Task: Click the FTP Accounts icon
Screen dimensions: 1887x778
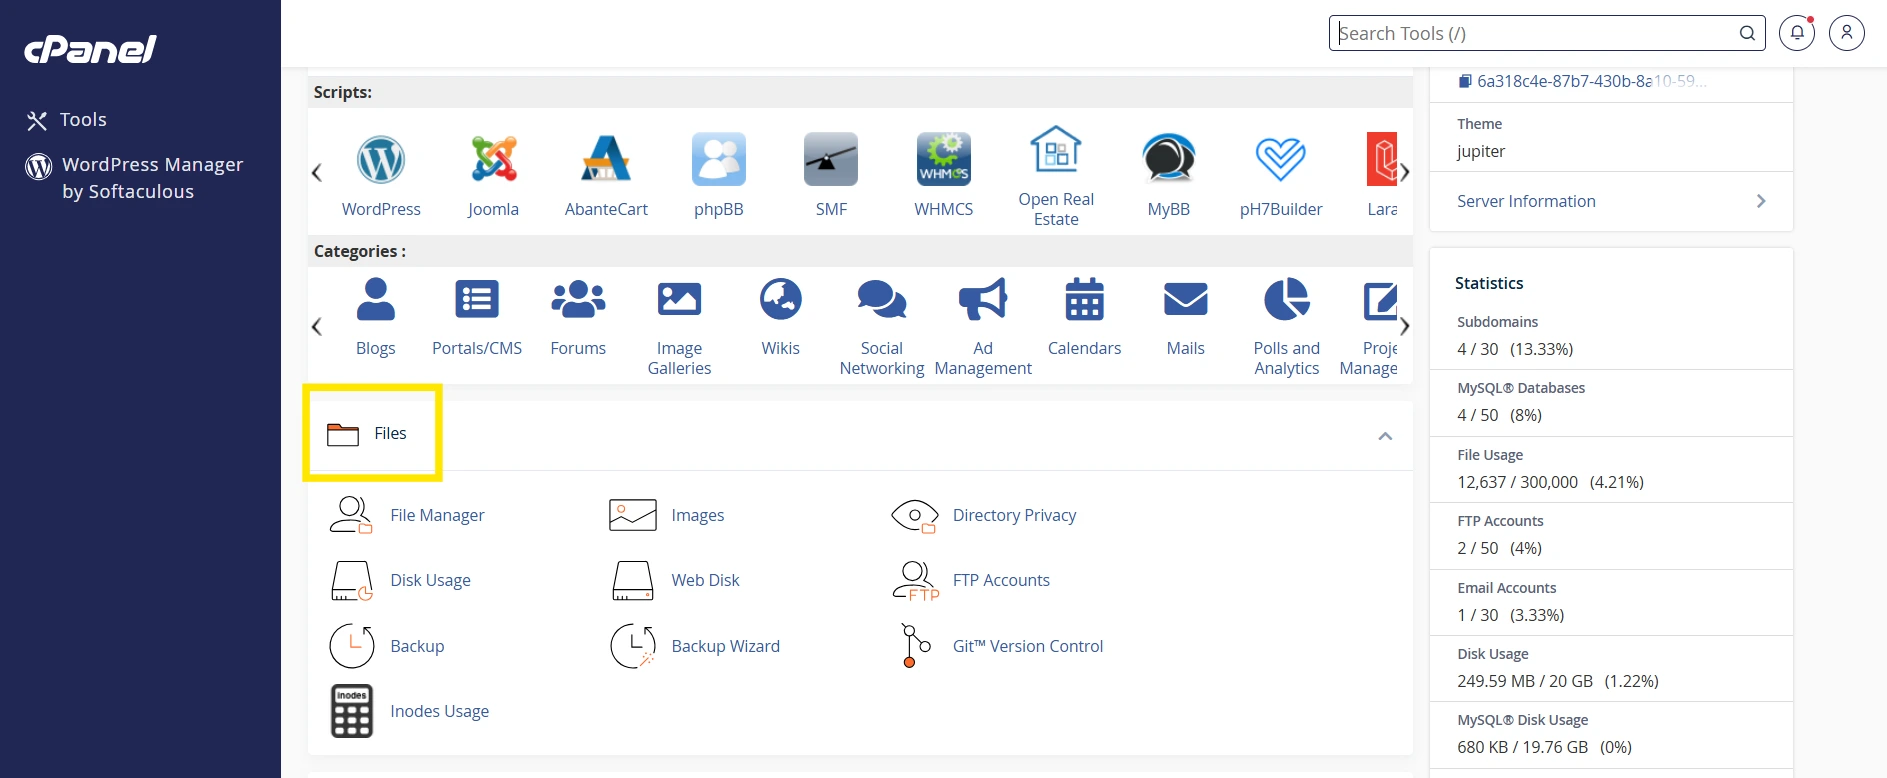Action: coord(915,580)
